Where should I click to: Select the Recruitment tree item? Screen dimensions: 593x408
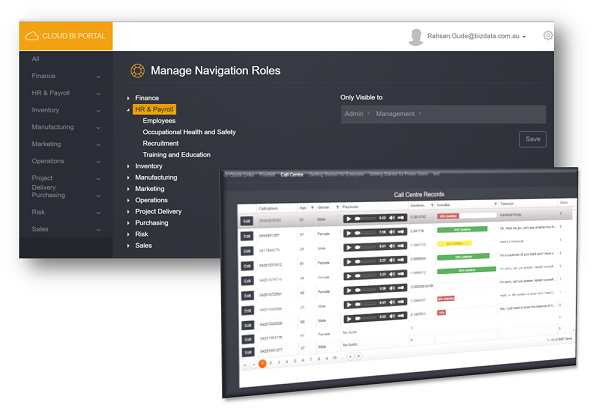point(160,143)
